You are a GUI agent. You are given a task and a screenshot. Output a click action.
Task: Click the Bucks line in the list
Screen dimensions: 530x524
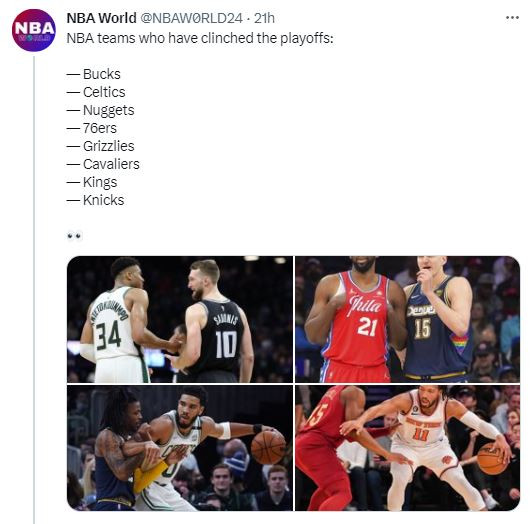pos(94,74)
